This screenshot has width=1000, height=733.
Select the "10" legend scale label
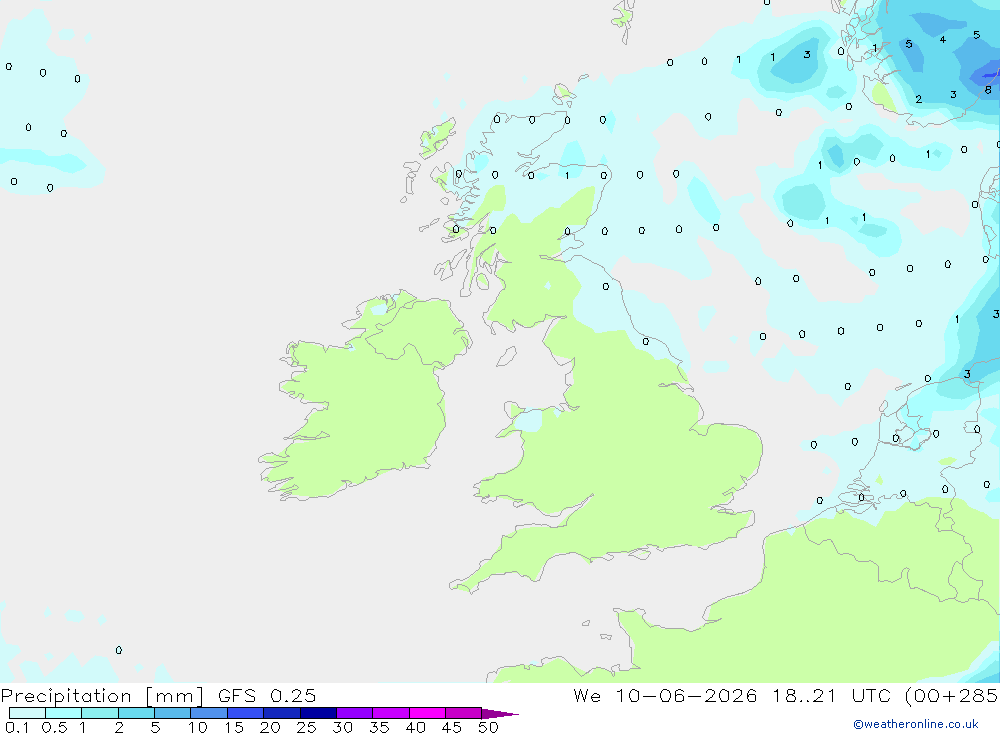[197, 727]
